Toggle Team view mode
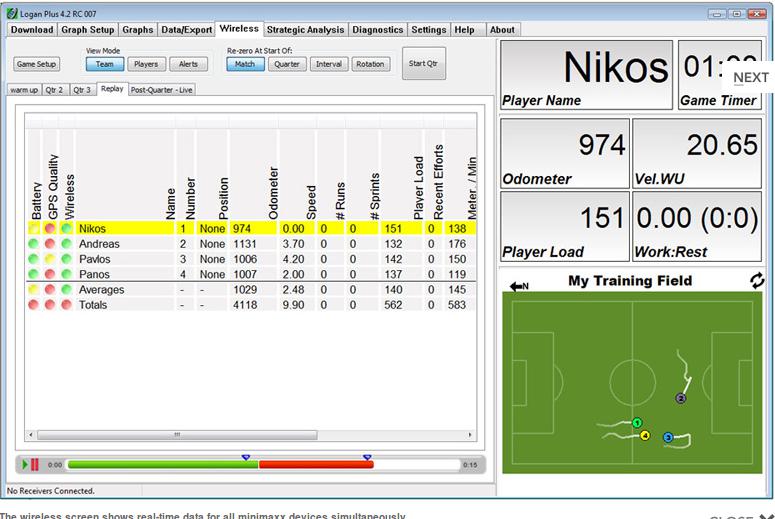 point(104,64)
